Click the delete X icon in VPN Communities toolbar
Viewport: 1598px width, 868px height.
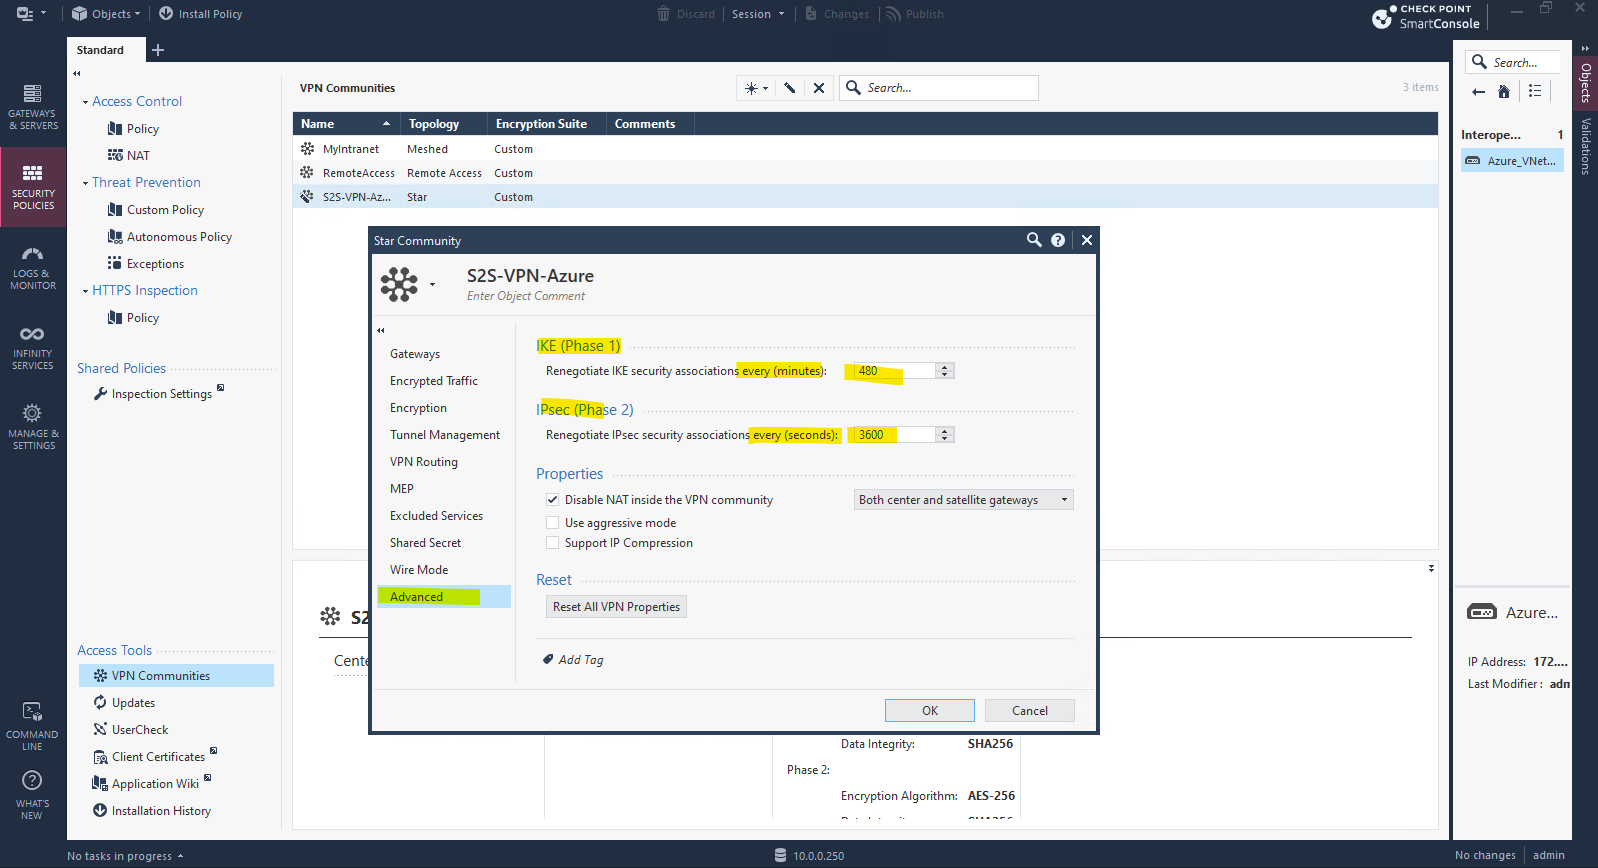[819, 88]
